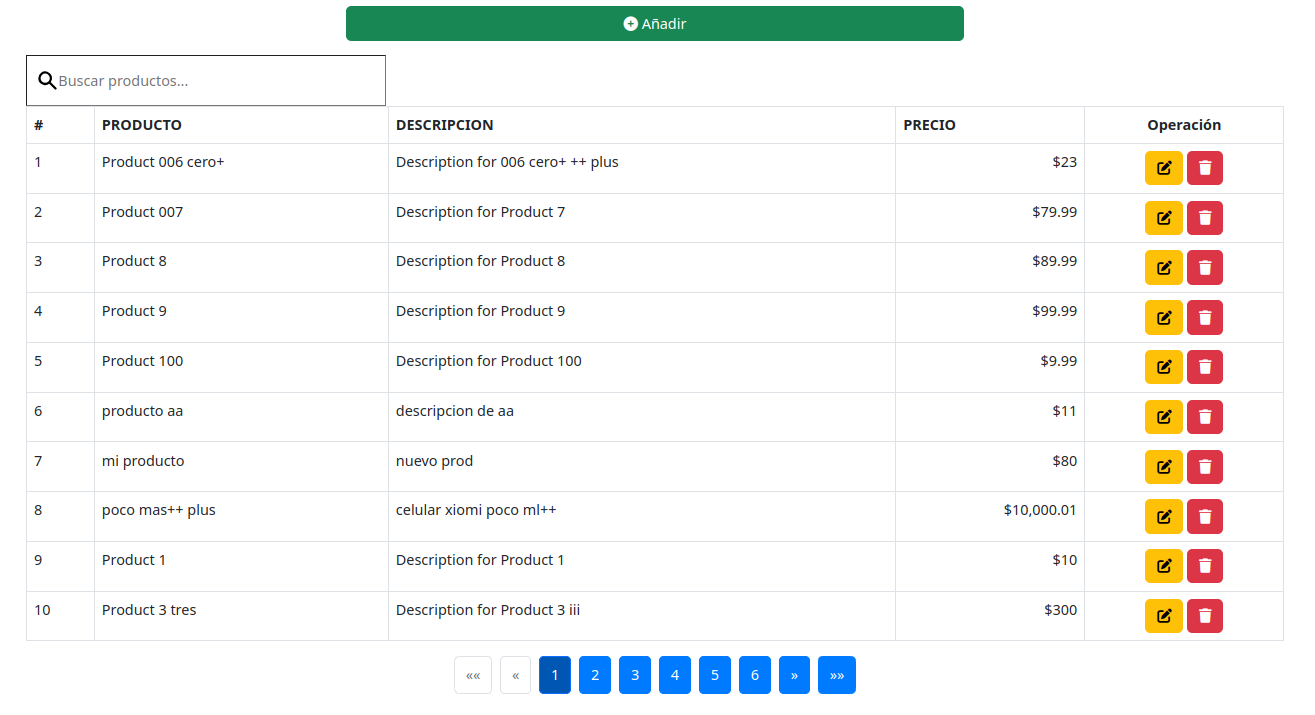Delete the Product 3 tres row
This screenshot has height=715, width=1315.
[1205, 616]
